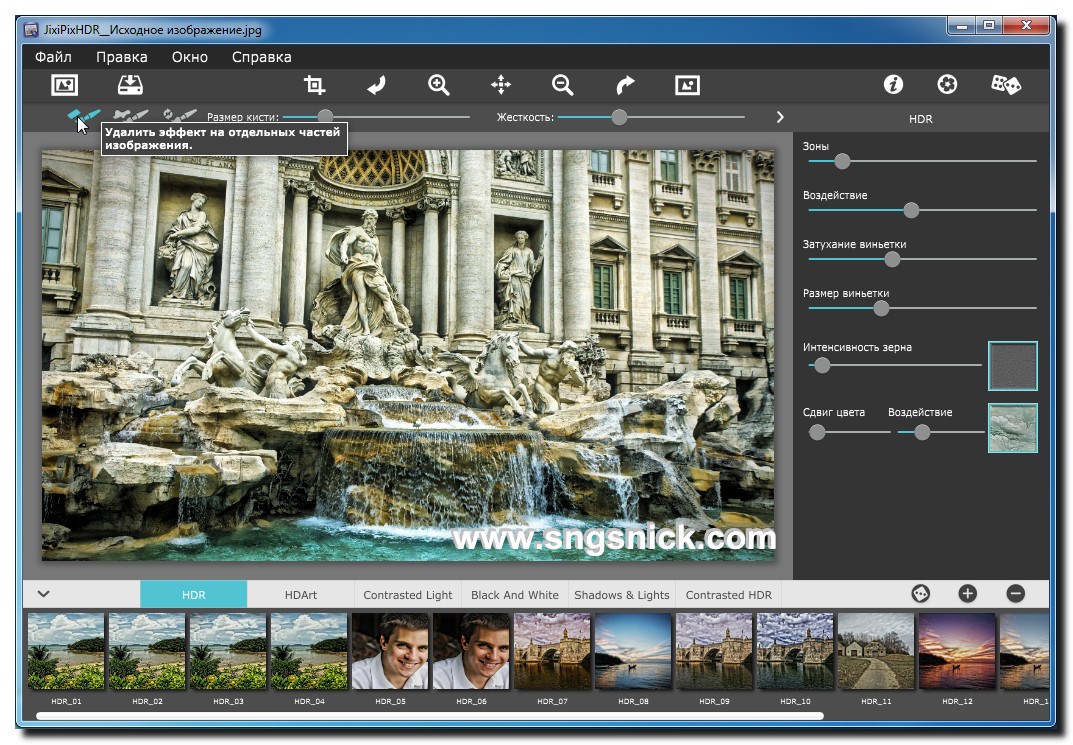Screen dimensions: 1073x745
Task: Choose the HDR_08 preset thumbnail
Action: coord(633,651)
